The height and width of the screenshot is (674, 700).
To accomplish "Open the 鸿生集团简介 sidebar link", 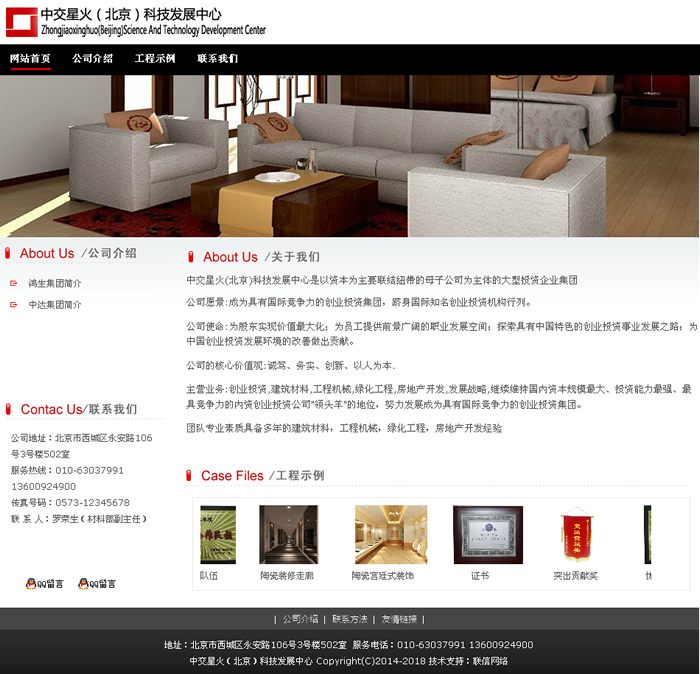I will [x=55, y=283].
